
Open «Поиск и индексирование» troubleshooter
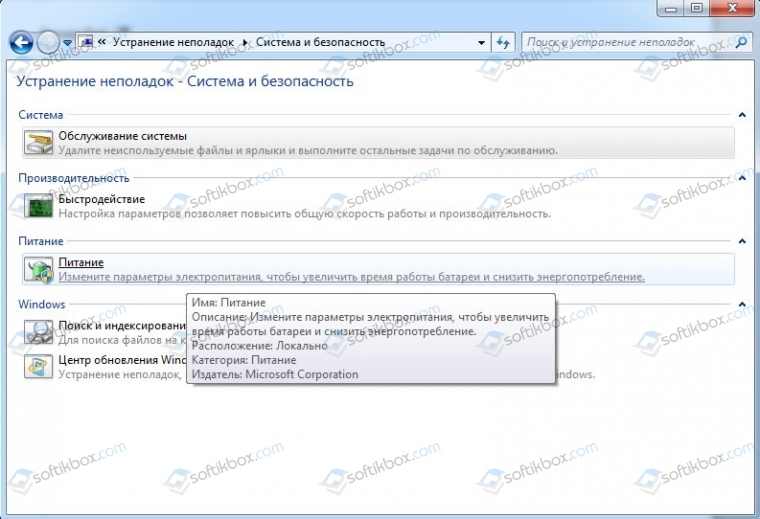click(x=122, y=326)
